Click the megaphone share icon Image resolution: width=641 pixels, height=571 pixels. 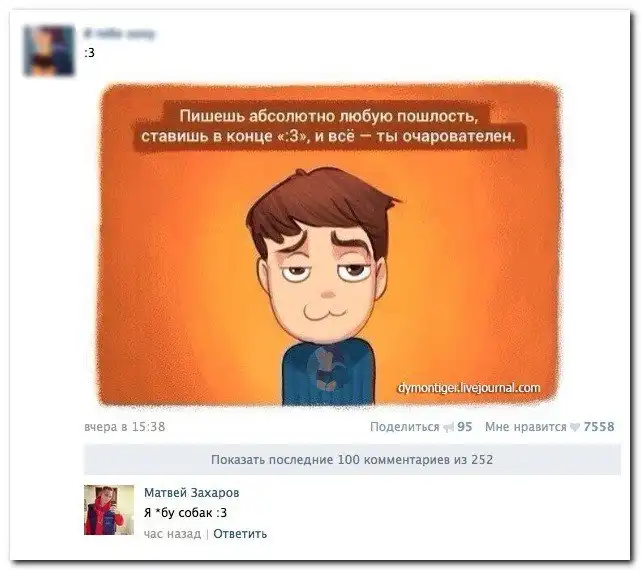click(x=448, y=428)
